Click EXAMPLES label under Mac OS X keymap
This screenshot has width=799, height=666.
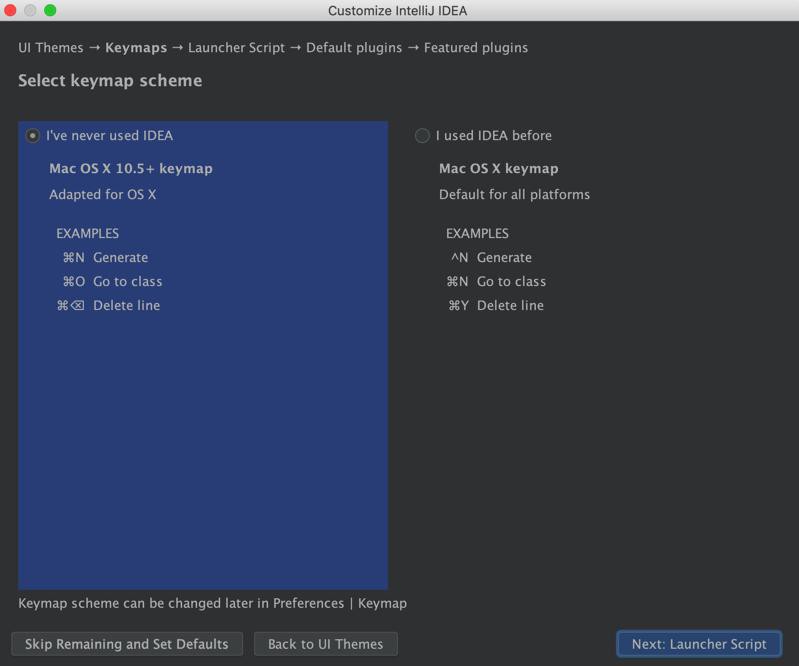(x=477, y=233)
